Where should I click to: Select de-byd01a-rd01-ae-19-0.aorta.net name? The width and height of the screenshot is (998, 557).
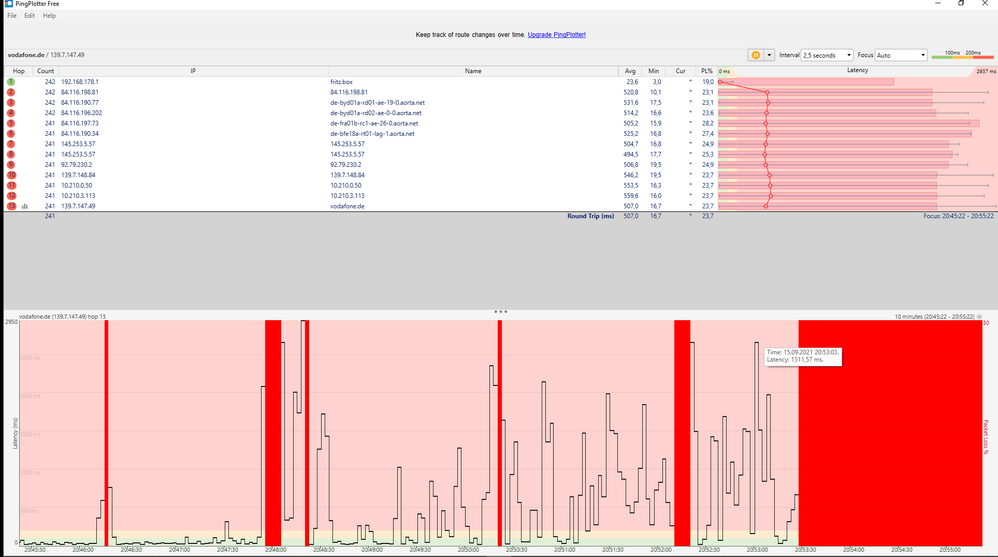[x=377, y=102]
